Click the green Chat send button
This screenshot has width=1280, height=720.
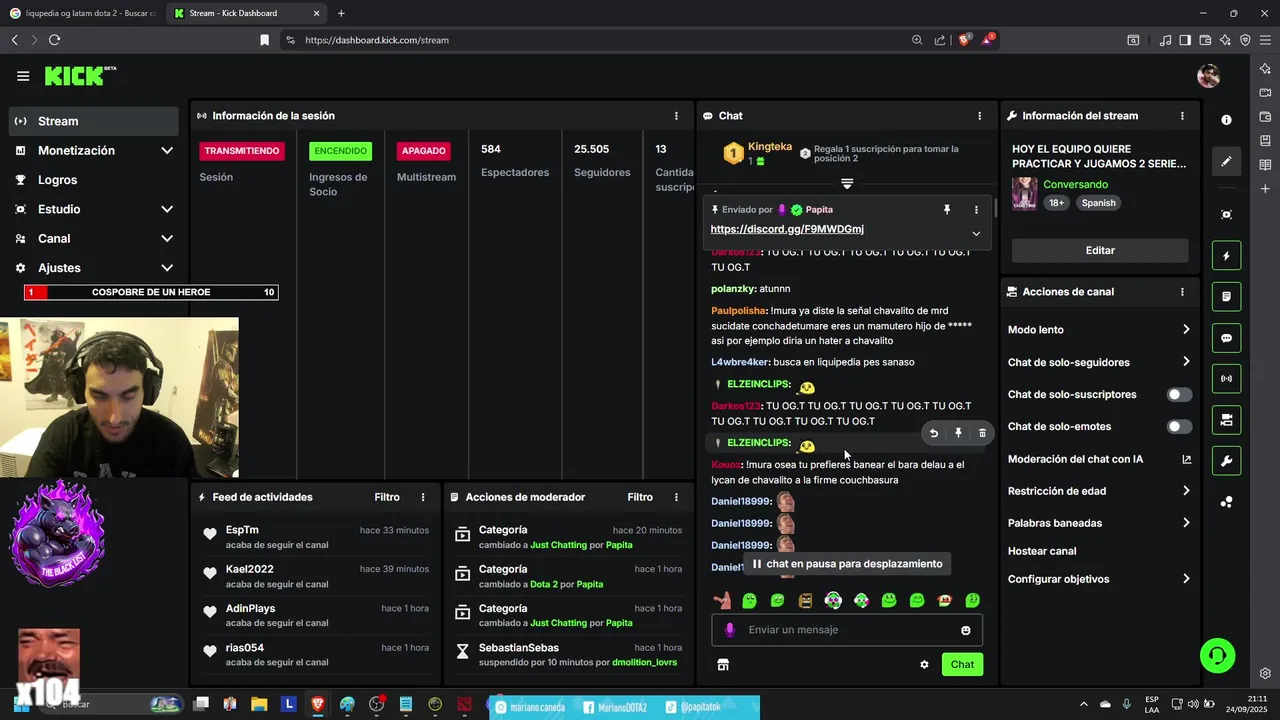coord(962,664)
